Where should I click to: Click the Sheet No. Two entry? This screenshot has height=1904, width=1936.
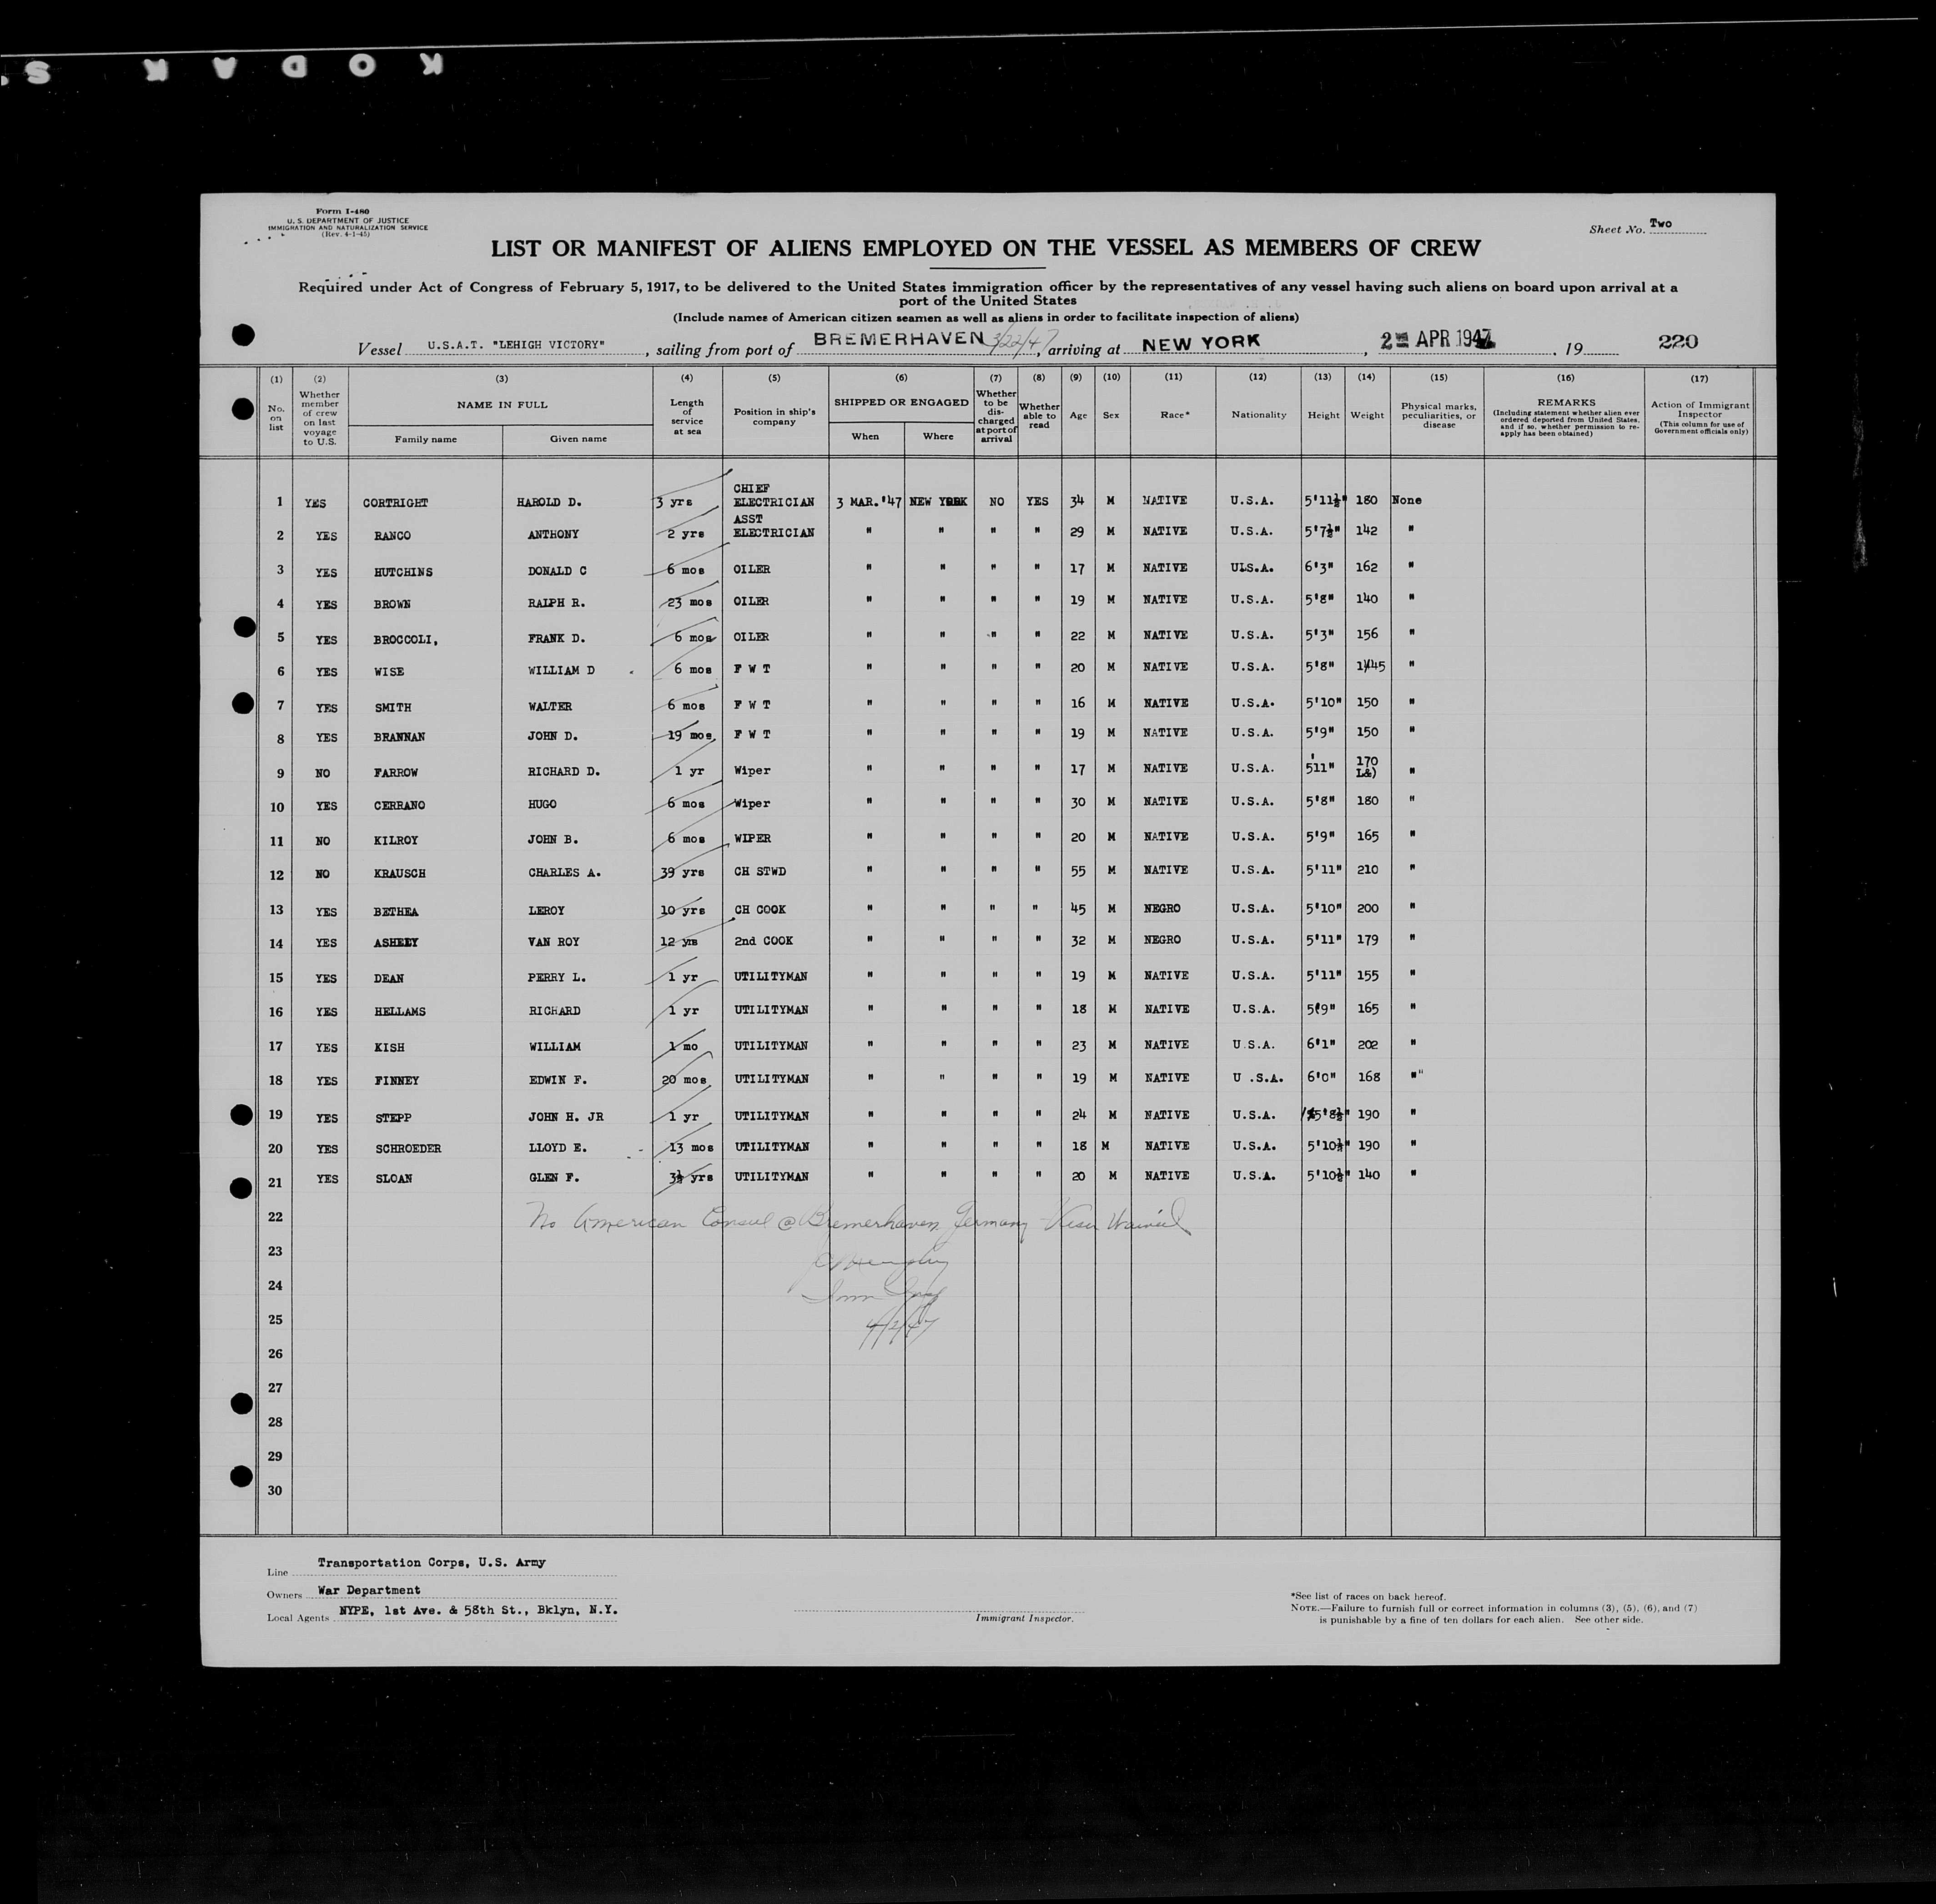(x=1660, y=224)
